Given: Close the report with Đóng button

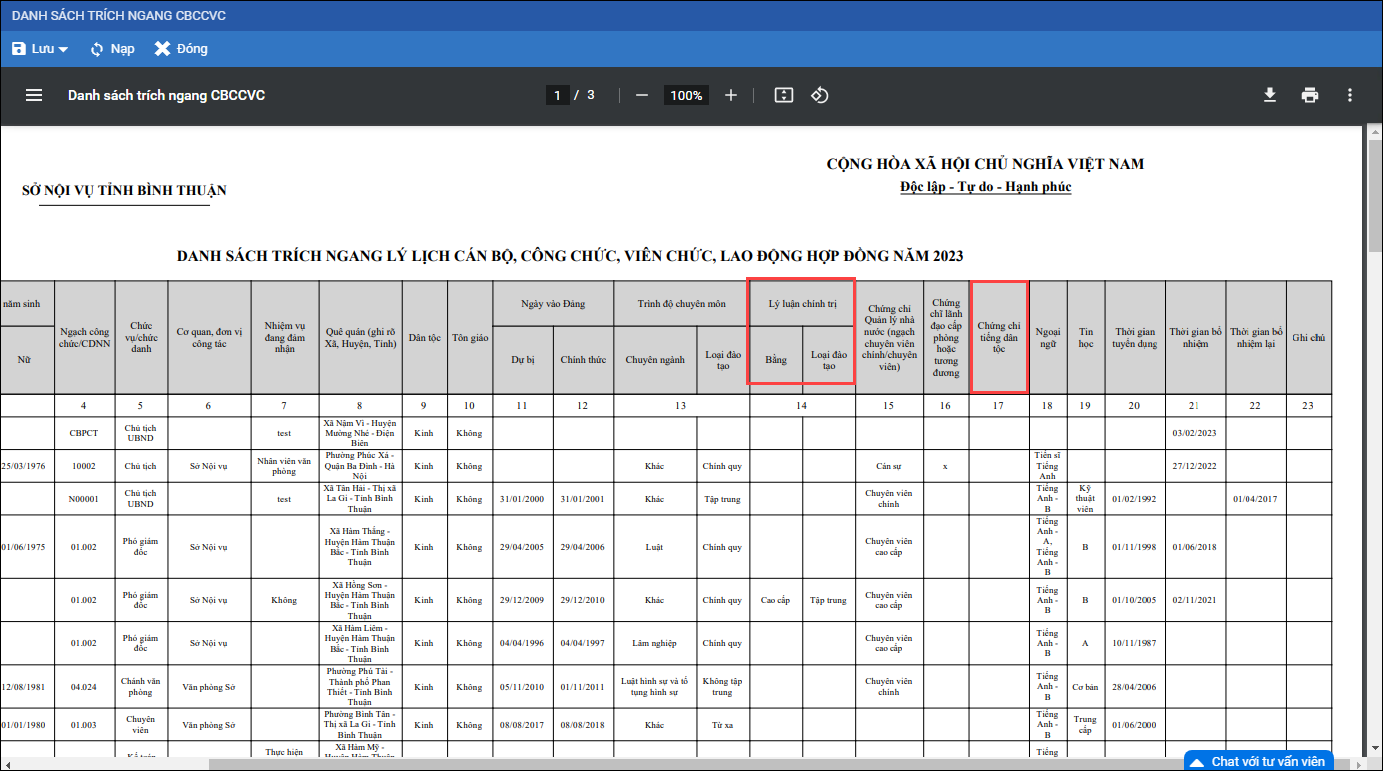Looking at the screenshot, I should (x=181, y=49).
